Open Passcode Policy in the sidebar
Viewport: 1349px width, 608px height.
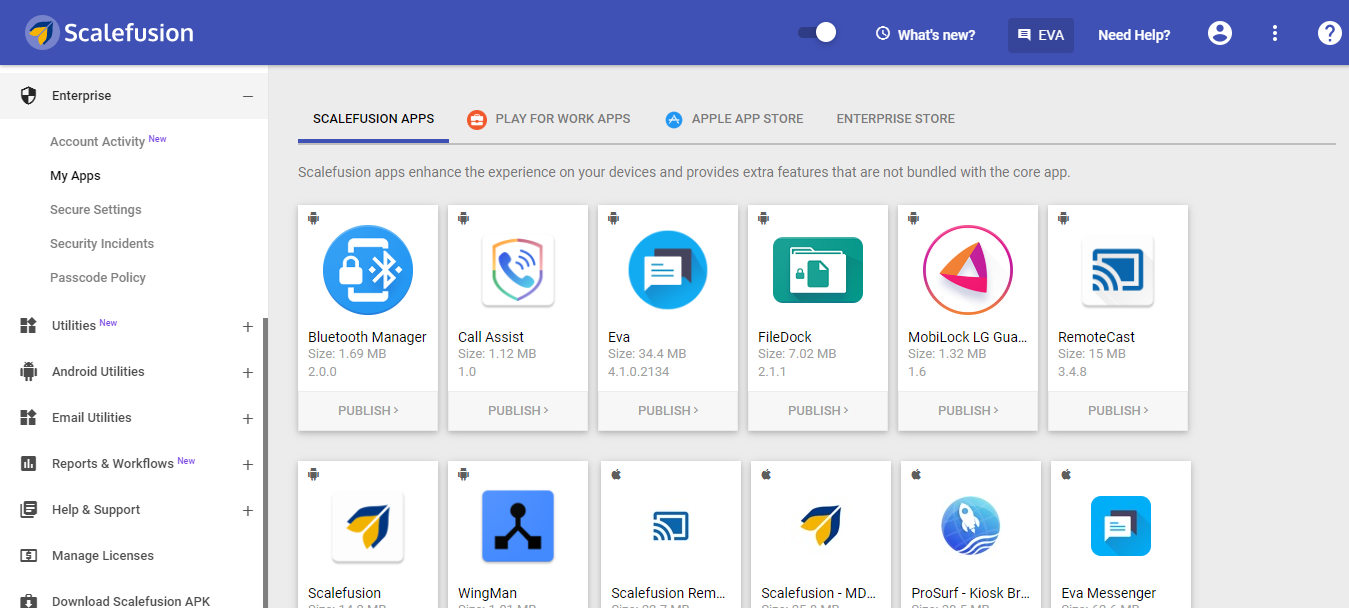[x=98, y=278]
